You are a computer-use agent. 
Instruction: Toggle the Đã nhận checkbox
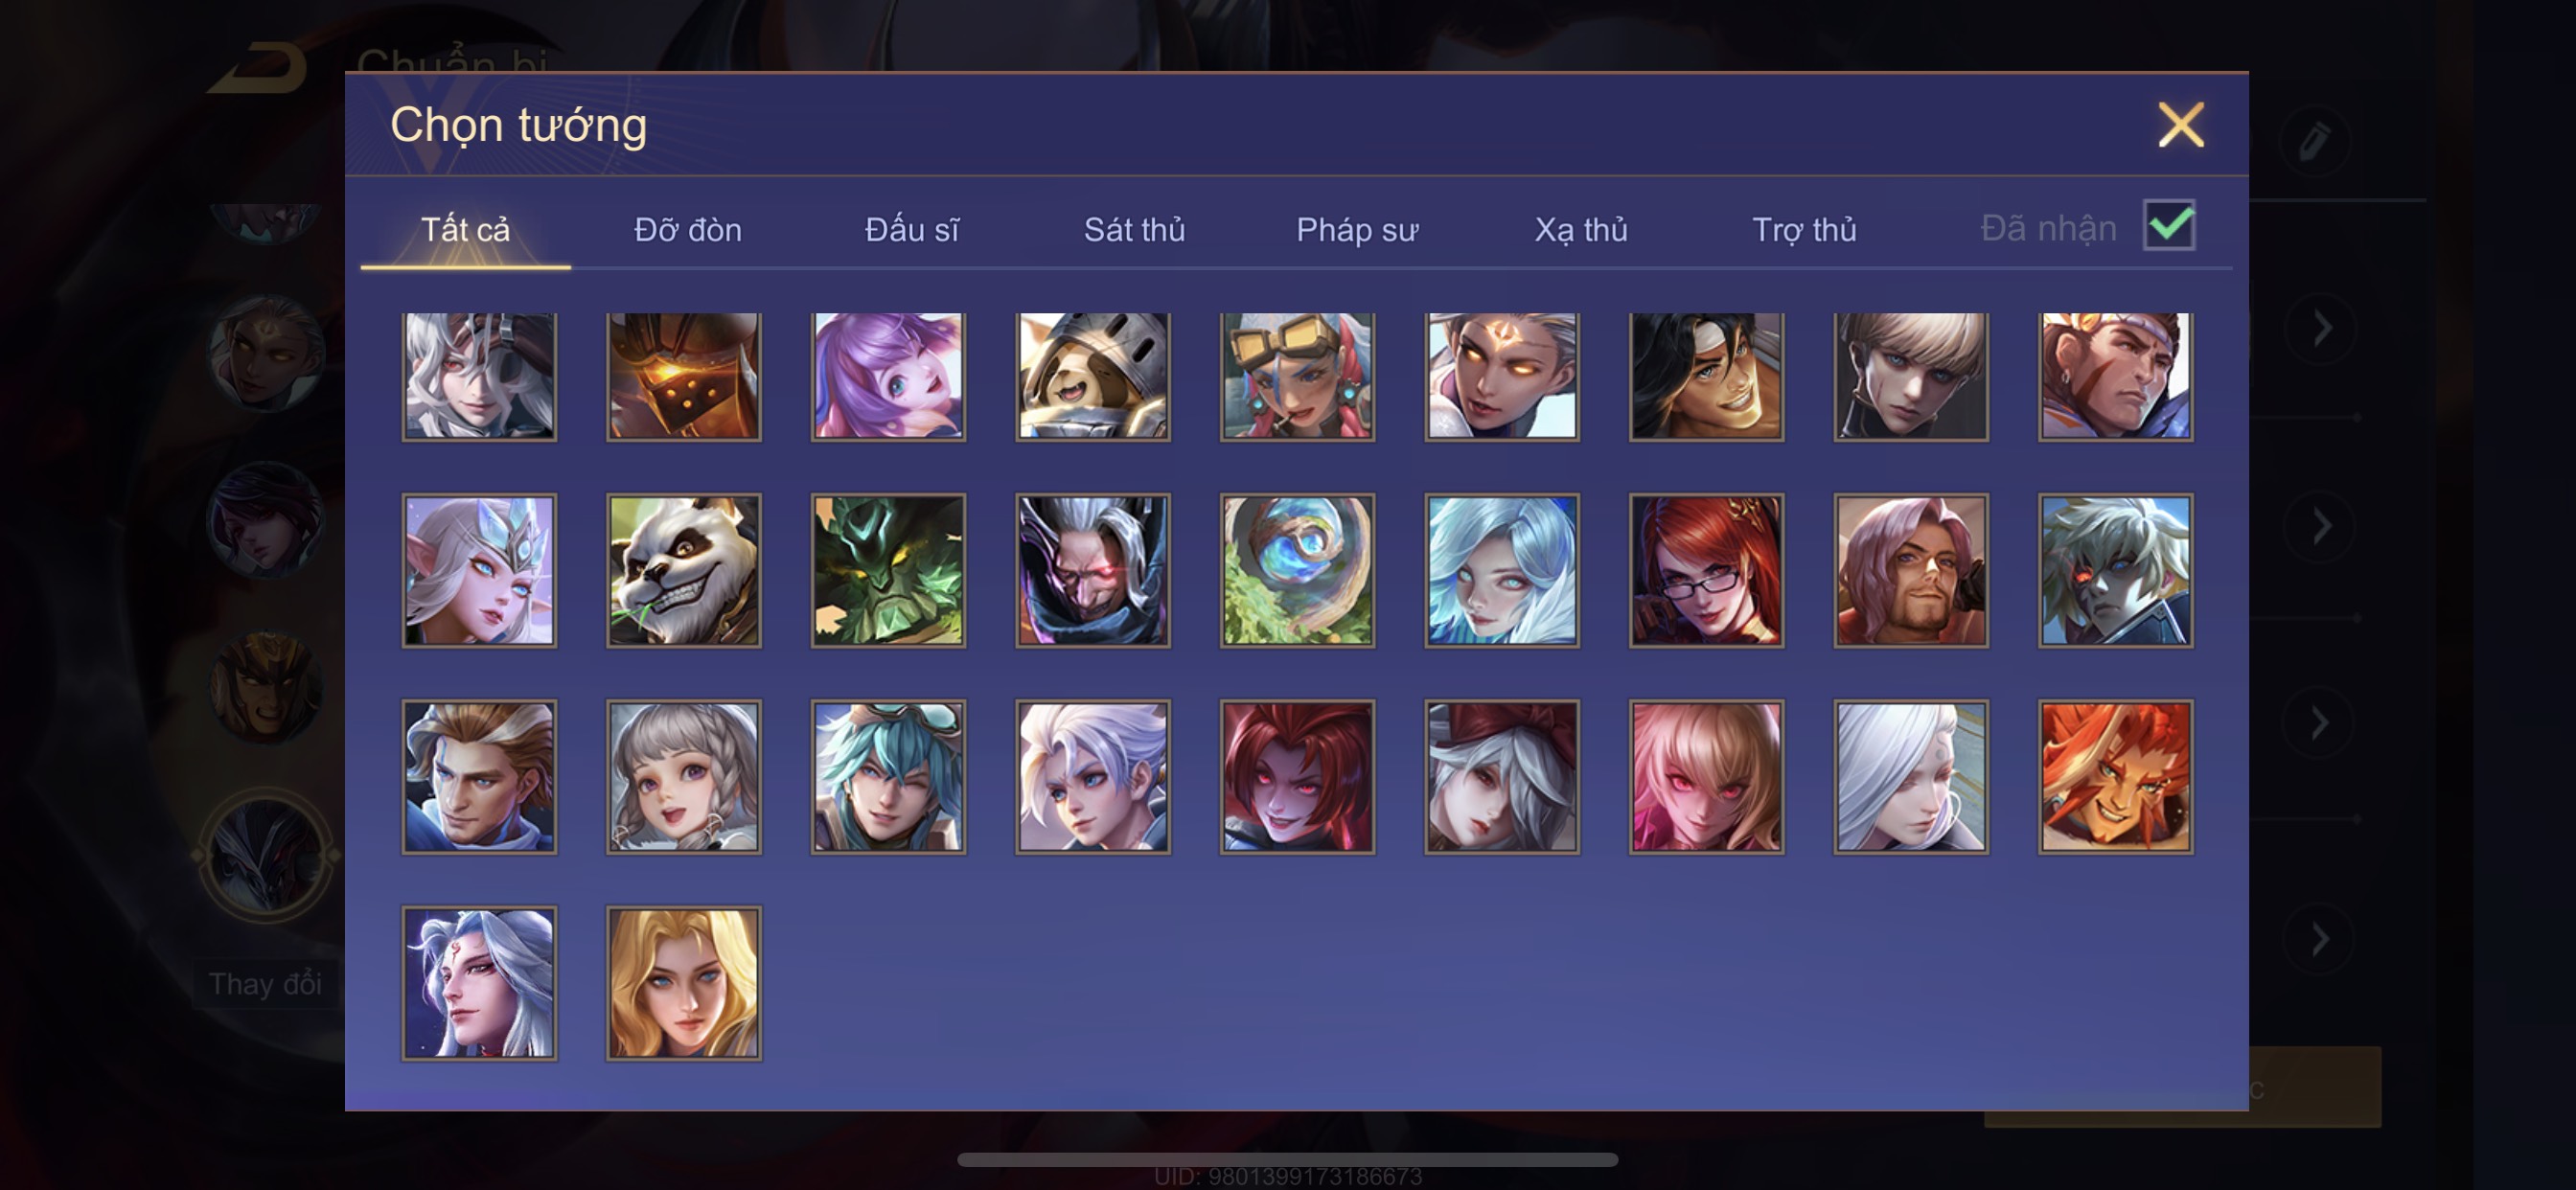point(2169,225)
